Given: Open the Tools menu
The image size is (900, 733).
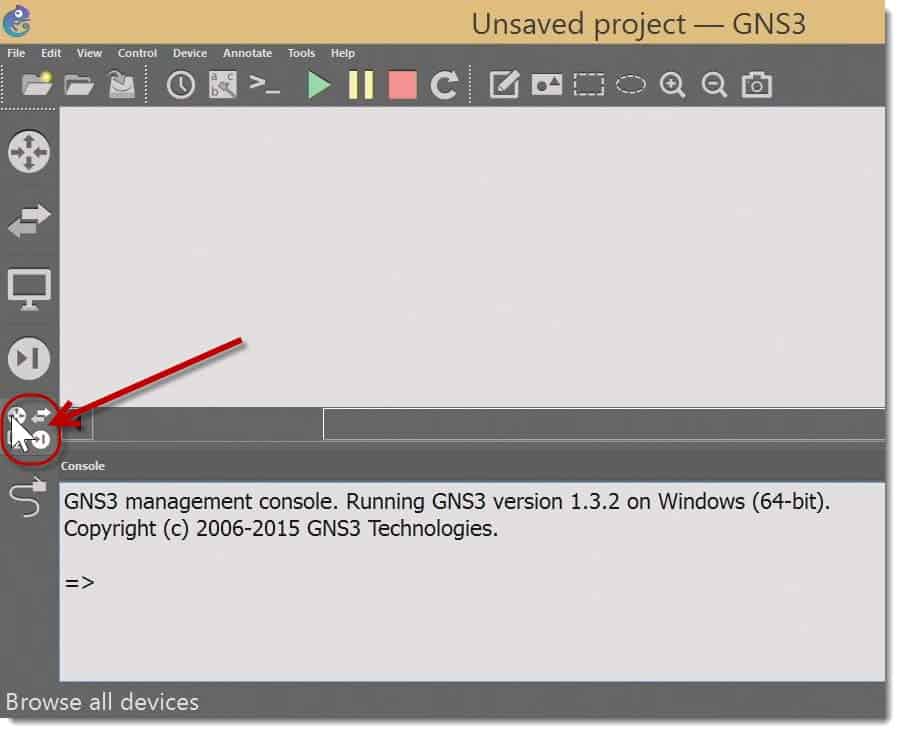Looking at the screenshot, I should 301,53.
